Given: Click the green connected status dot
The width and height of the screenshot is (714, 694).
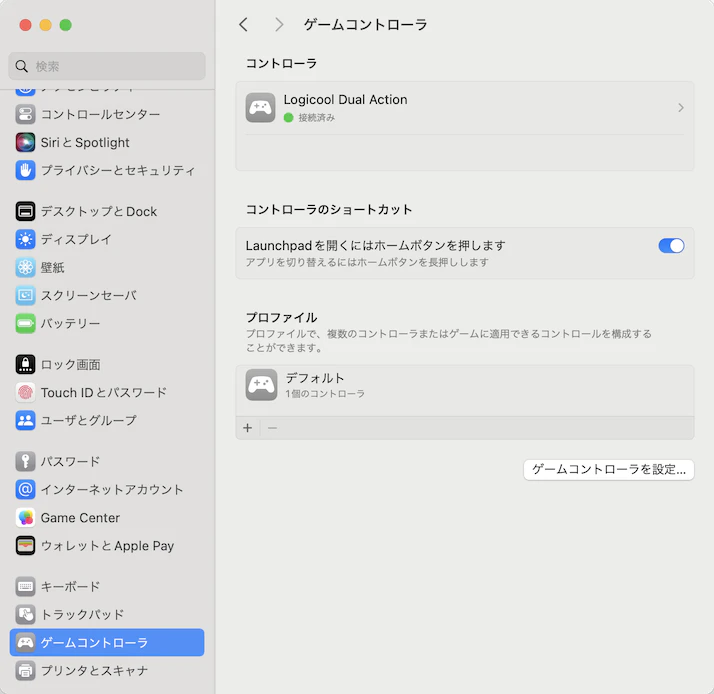Looking at the screenshot, I should 288,118.
